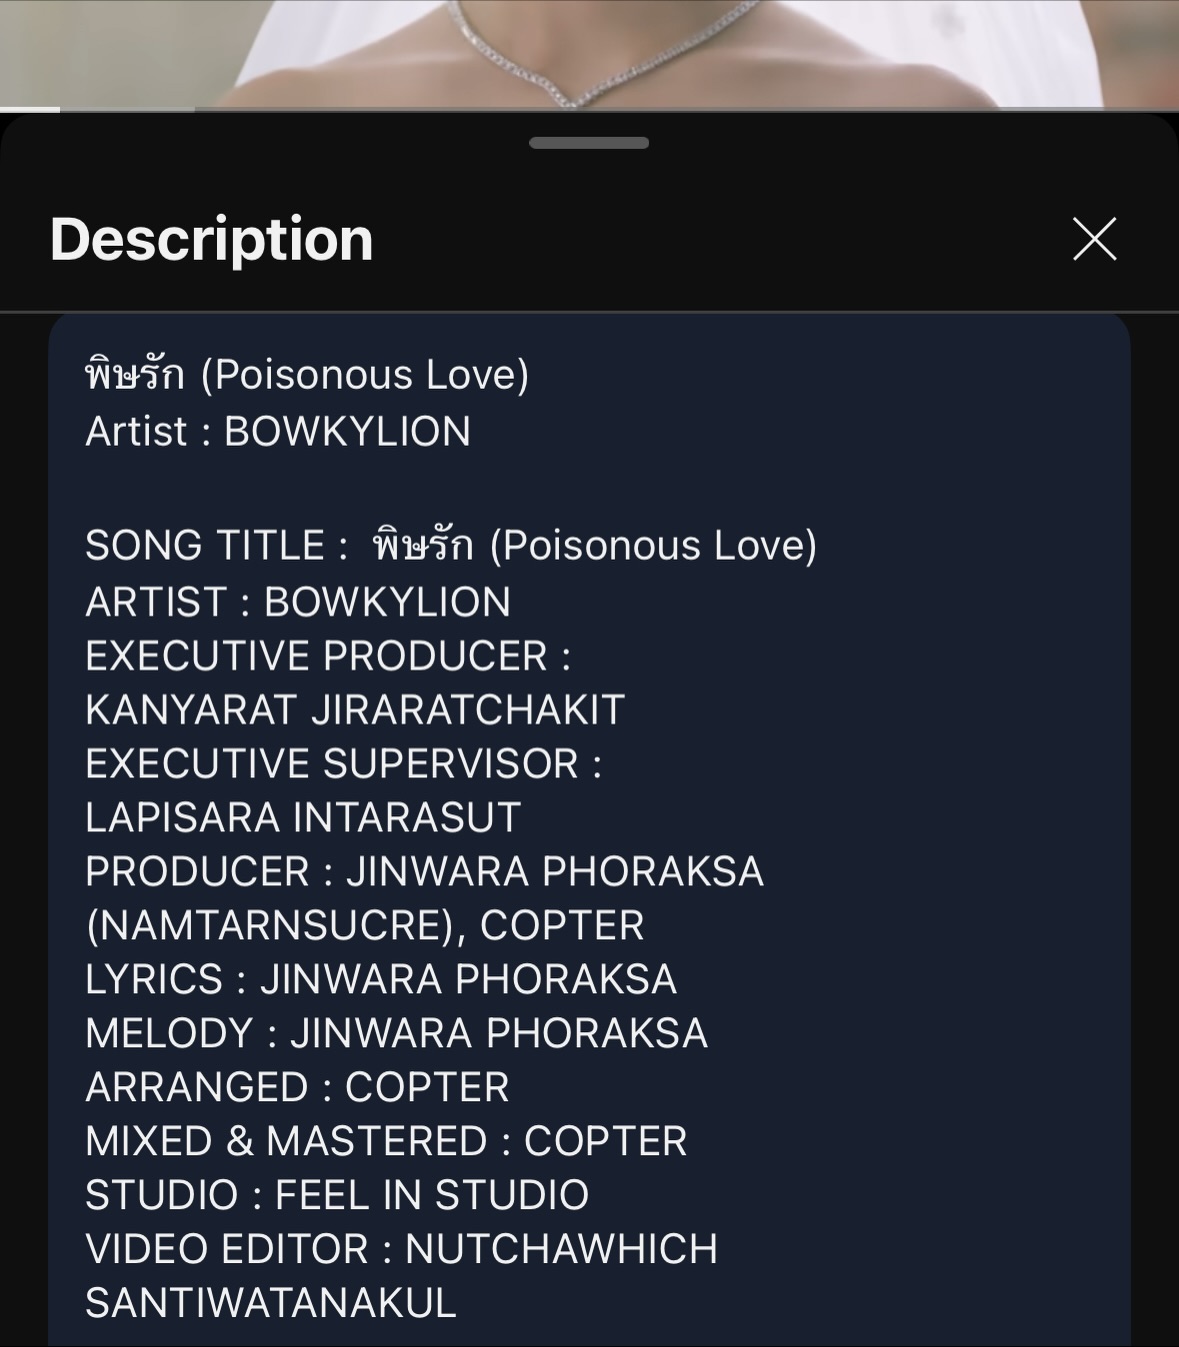Tap the drag handle above Description

click(589, 143)
